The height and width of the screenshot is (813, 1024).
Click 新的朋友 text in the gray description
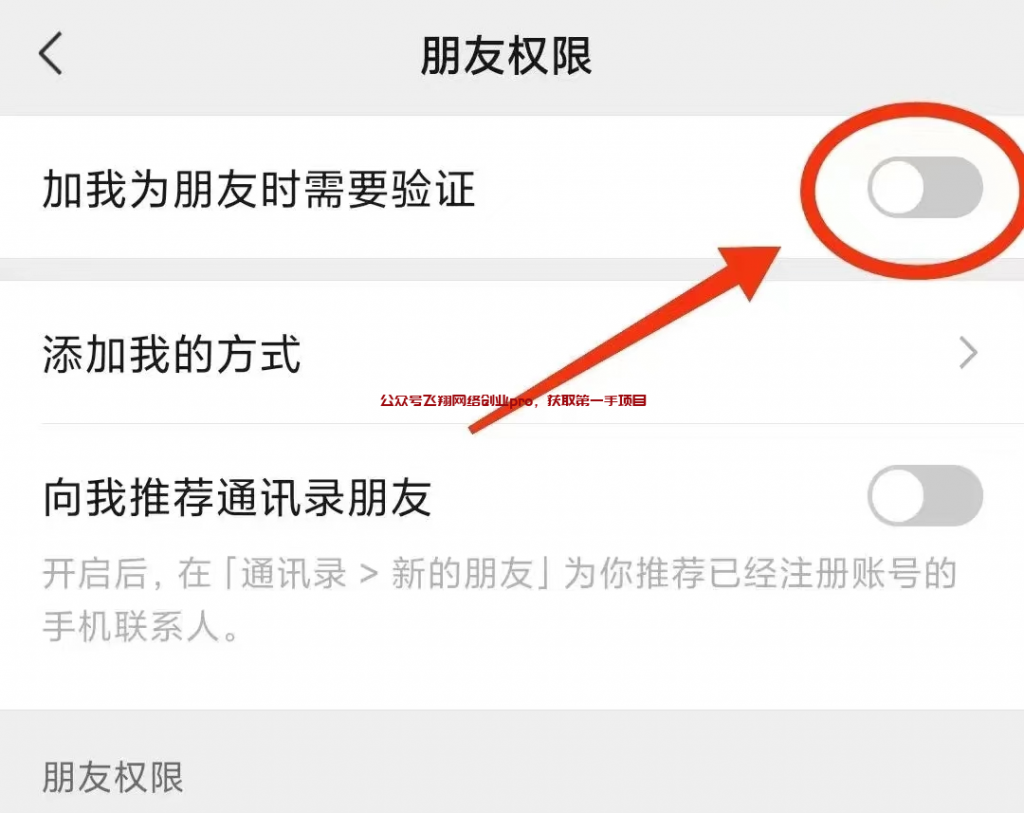(x=462, y=574)
